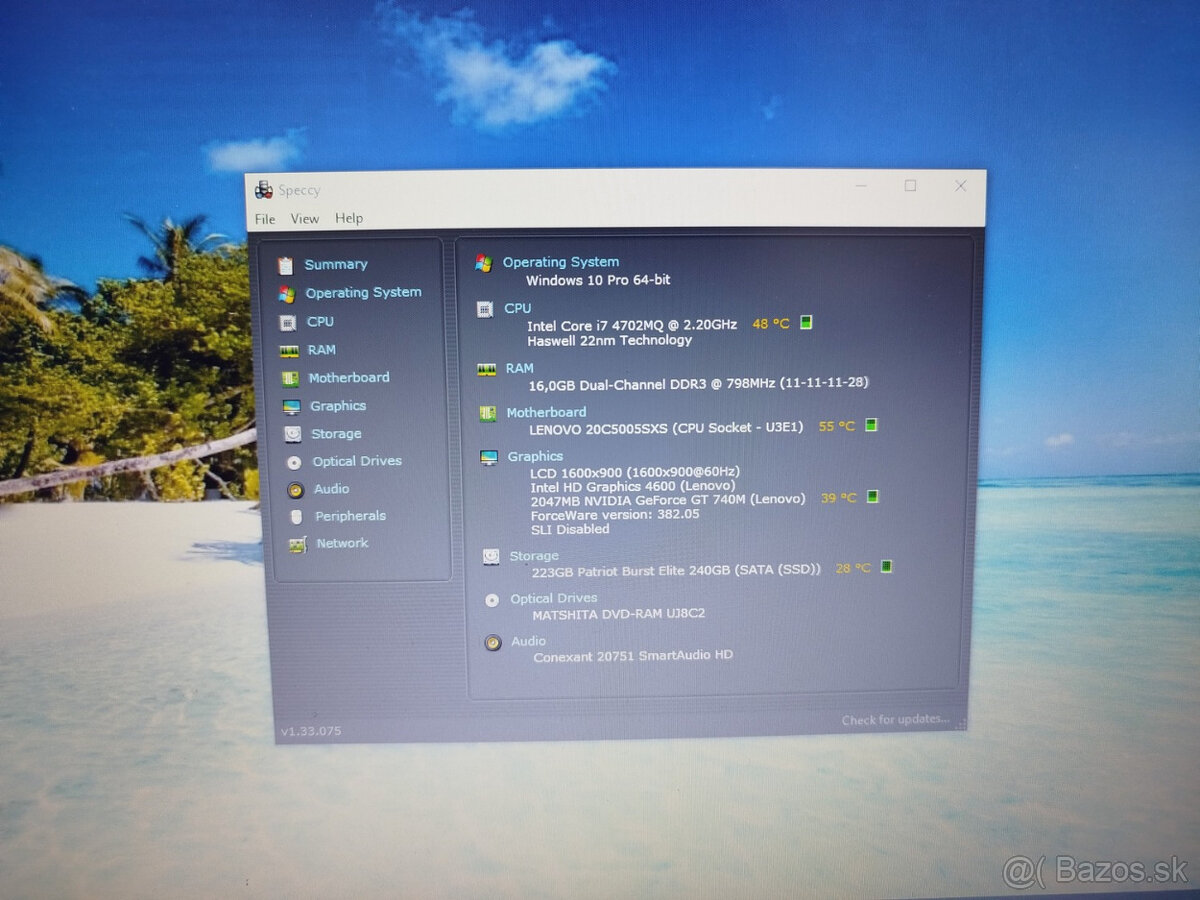Viewport: 1200px width, 900px height.
Task: Click the Speccy logo in the title bar
Action: [265, 189]
